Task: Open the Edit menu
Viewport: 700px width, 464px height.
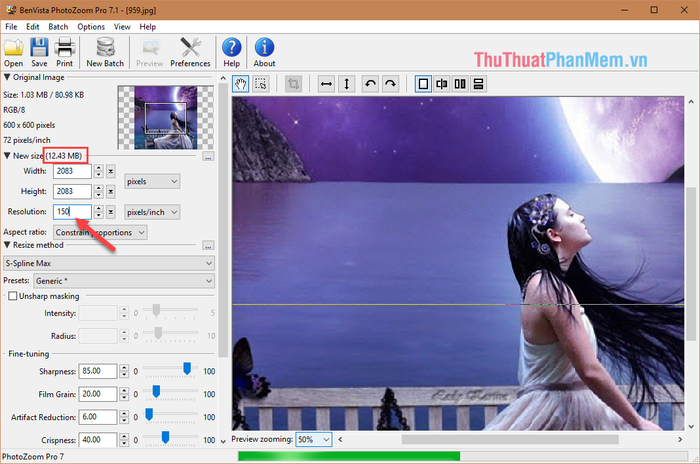Action: point(33,27)
